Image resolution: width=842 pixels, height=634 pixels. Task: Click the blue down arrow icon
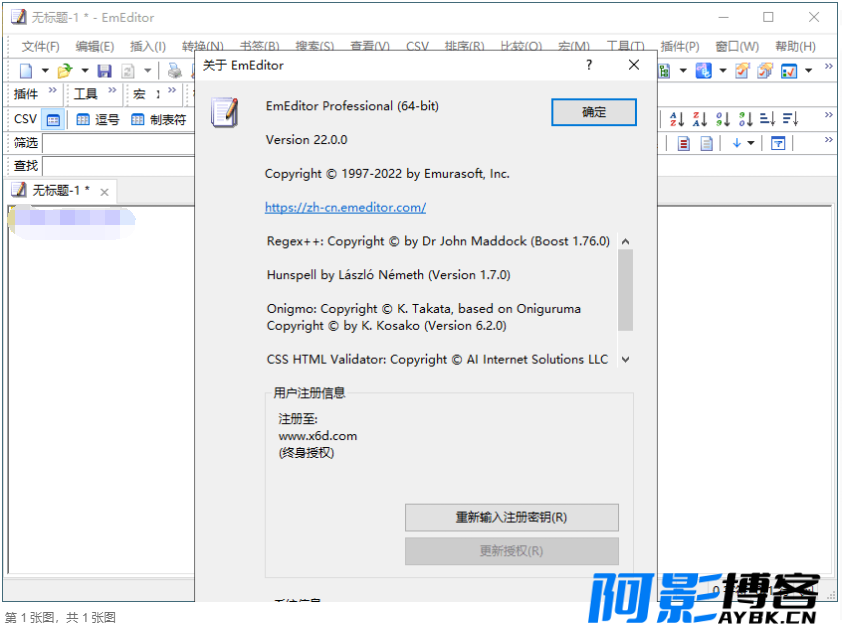[x=737, y=143]
